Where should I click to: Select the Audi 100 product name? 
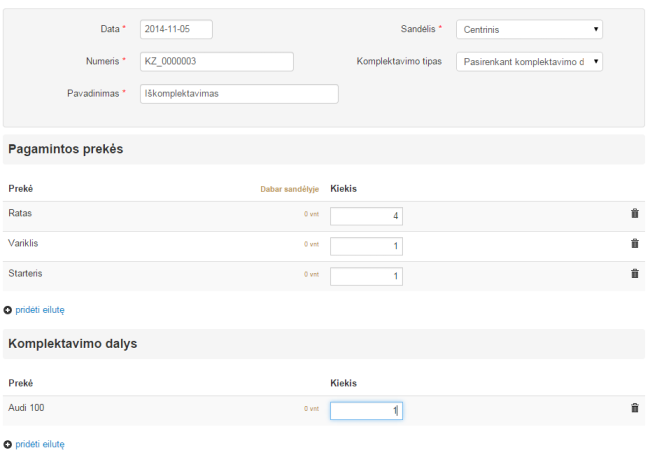pos(26,408)
